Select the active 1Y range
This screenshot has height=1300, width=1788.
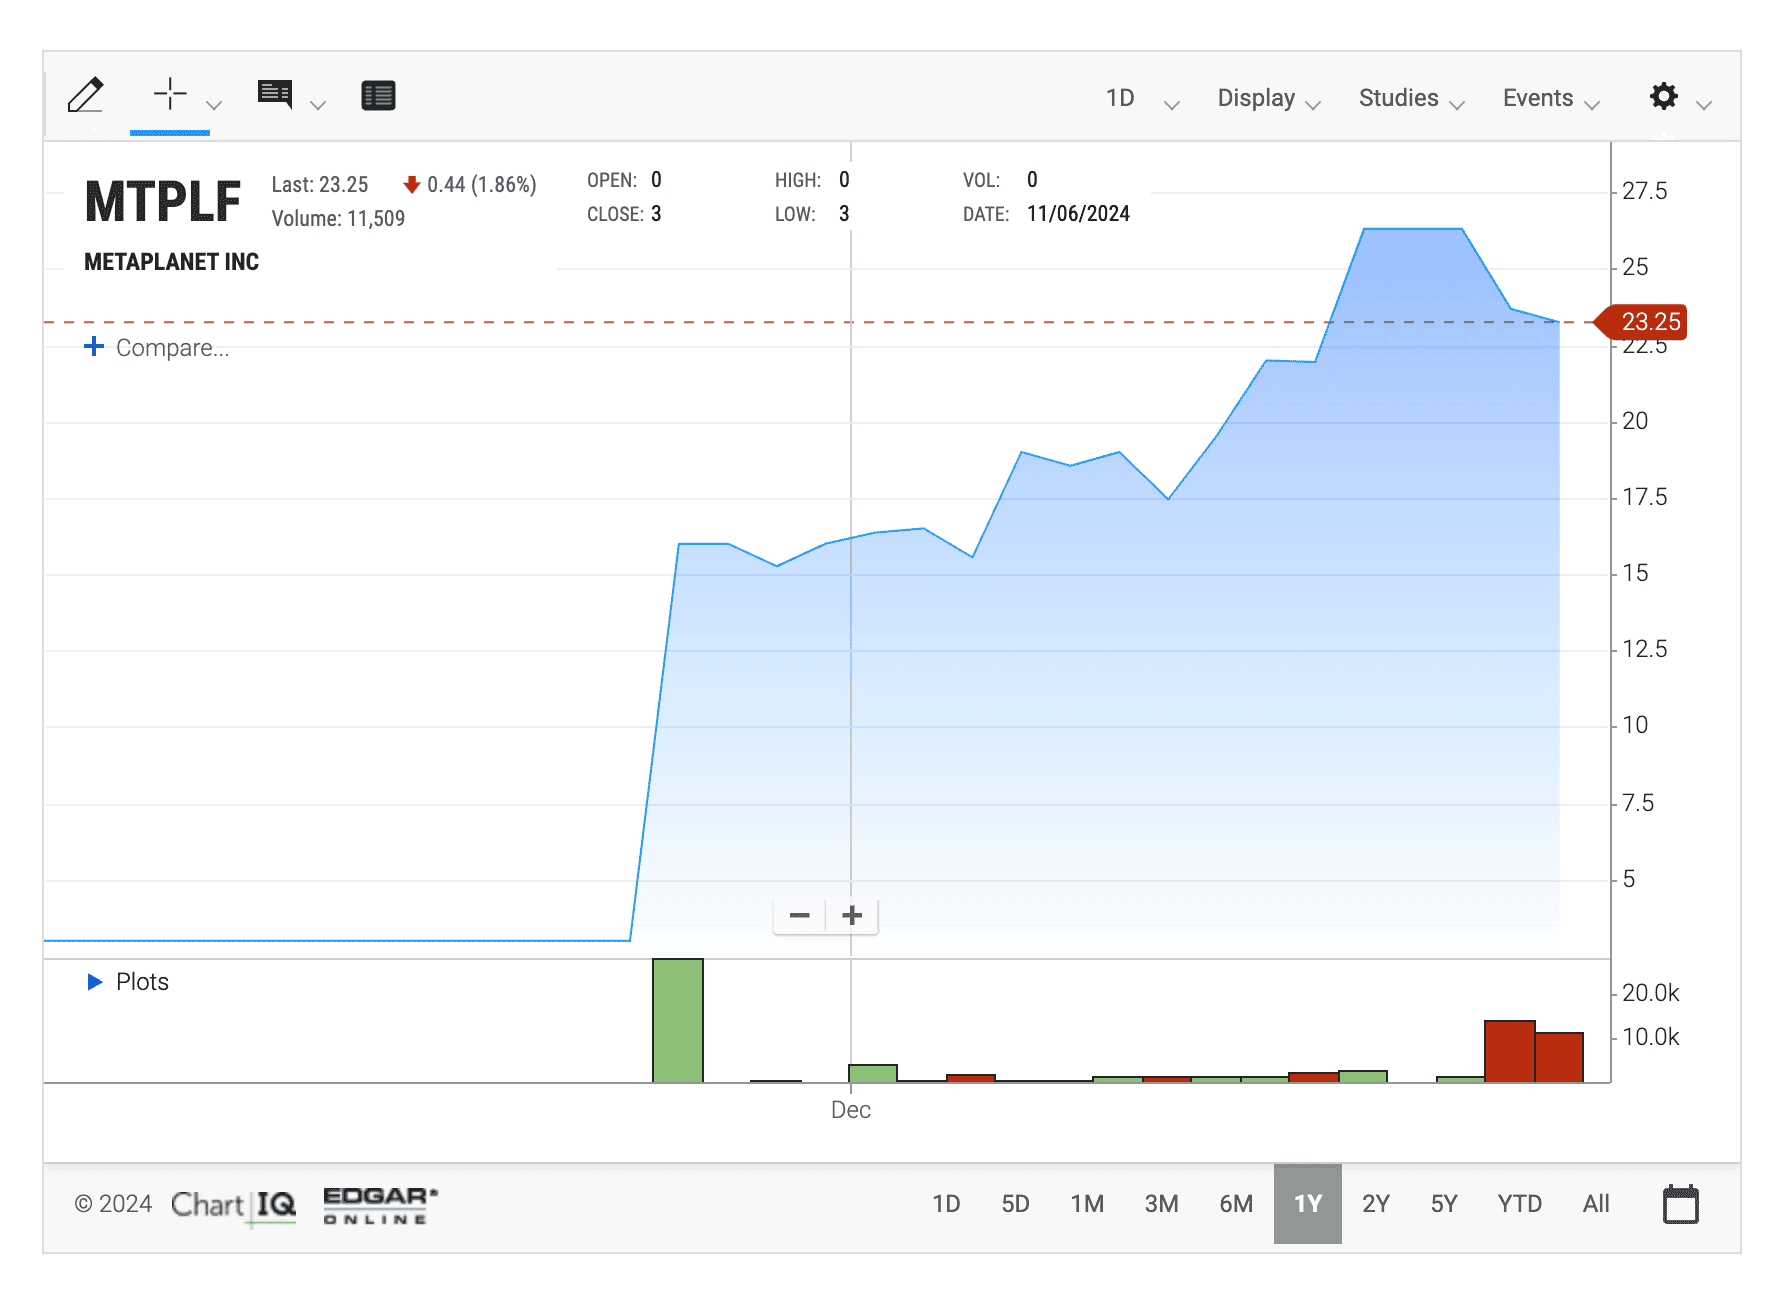(1308, 1204)
